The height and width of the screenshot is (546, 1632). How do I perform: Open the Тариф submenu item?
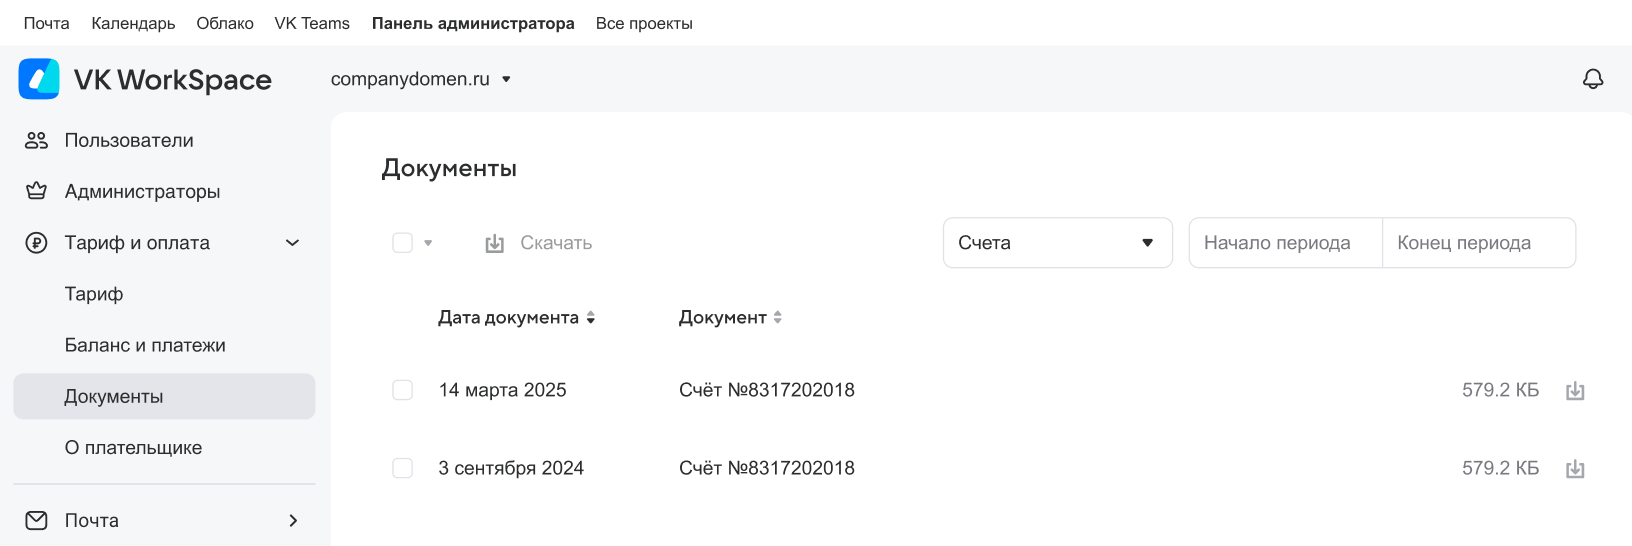click(94, 294)
